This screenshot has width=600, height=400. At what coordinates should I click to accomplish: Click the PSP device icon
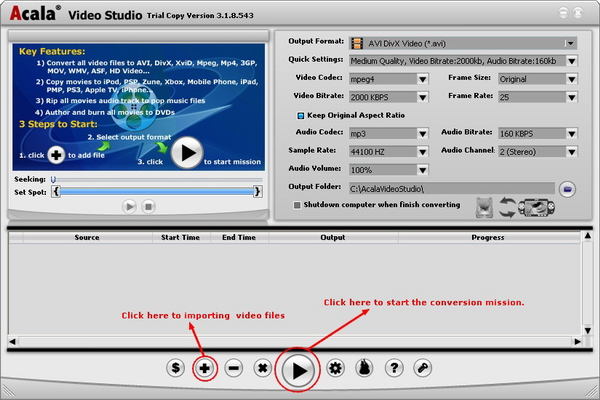(536, 207)
